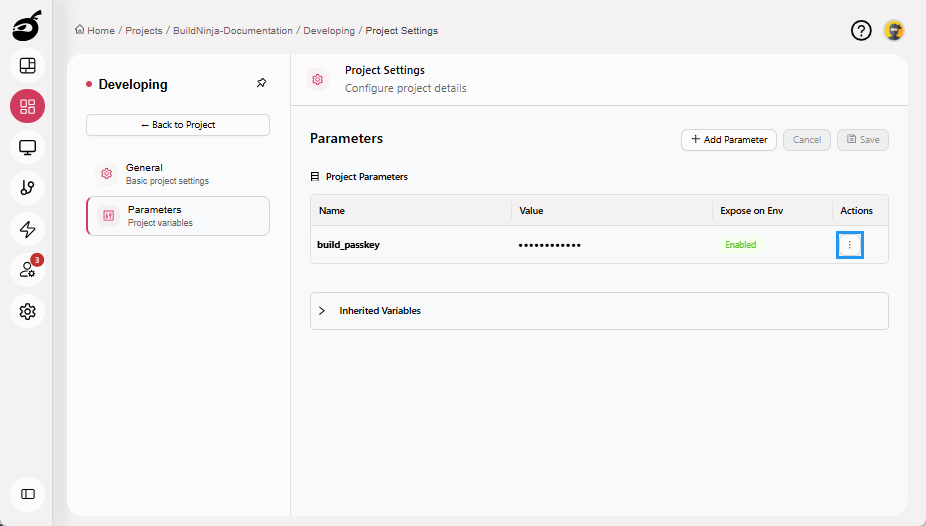Open the dashboard layout sidebar icon

point(28,66)
